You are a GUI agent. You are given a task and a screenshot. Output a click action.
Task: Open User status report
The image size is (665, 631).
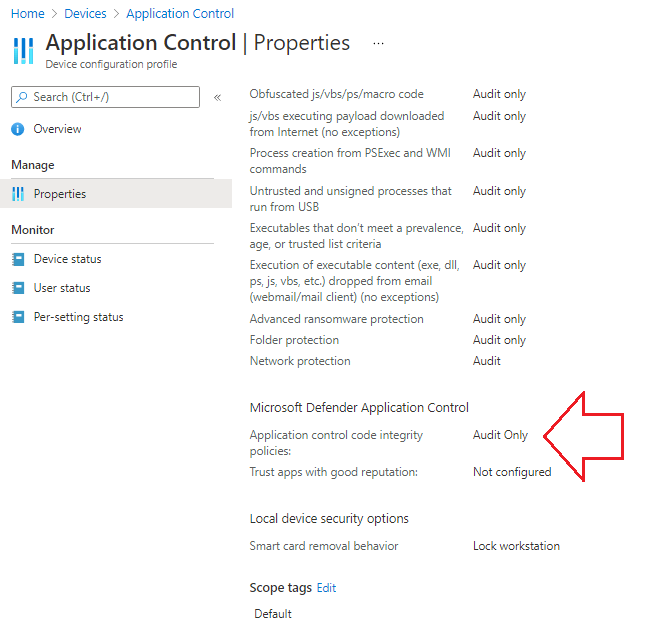tap(62, 288)
